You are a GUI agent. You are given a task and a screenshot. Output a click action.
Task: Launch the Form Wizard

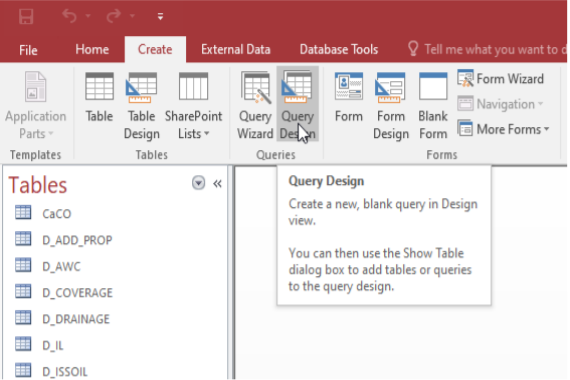point(501,79)
